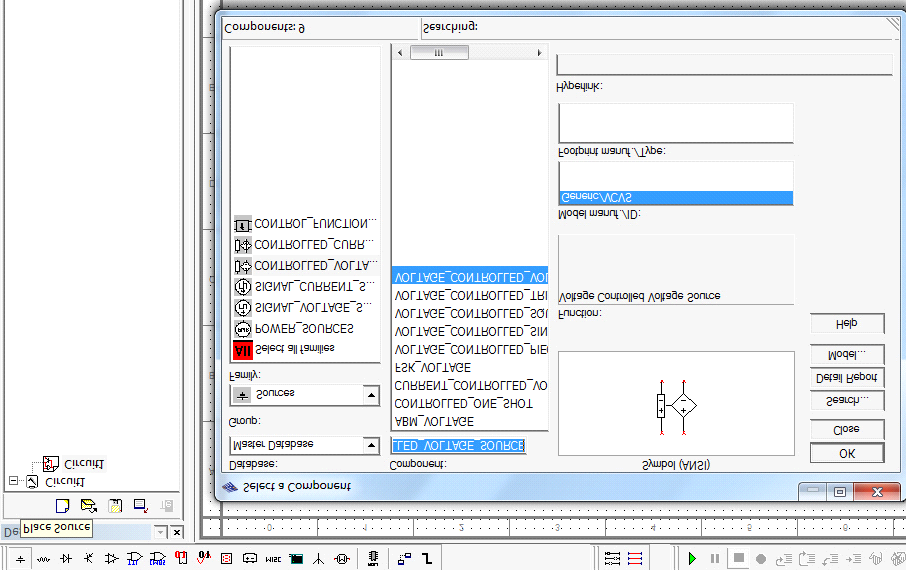Select the Place Basic resistor icon
The height and width of the screenshot is (570, 906).
click(x=43, y=559)
